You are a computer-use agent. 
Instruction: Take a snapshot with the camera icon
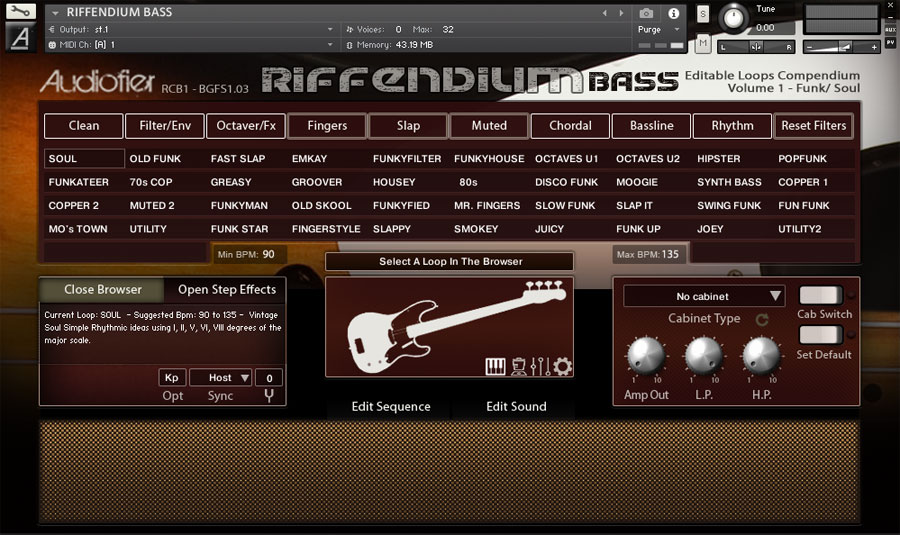646,13
